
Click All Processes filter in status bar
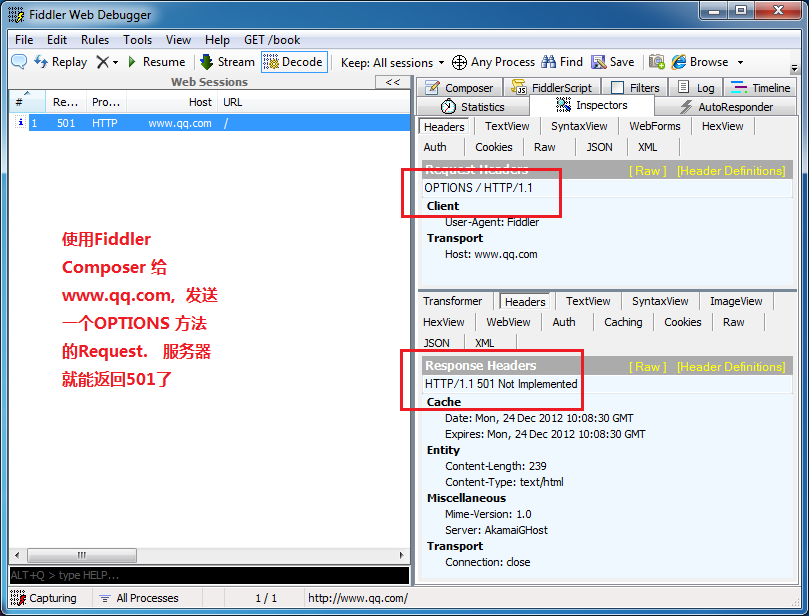[x=139, y=598]
